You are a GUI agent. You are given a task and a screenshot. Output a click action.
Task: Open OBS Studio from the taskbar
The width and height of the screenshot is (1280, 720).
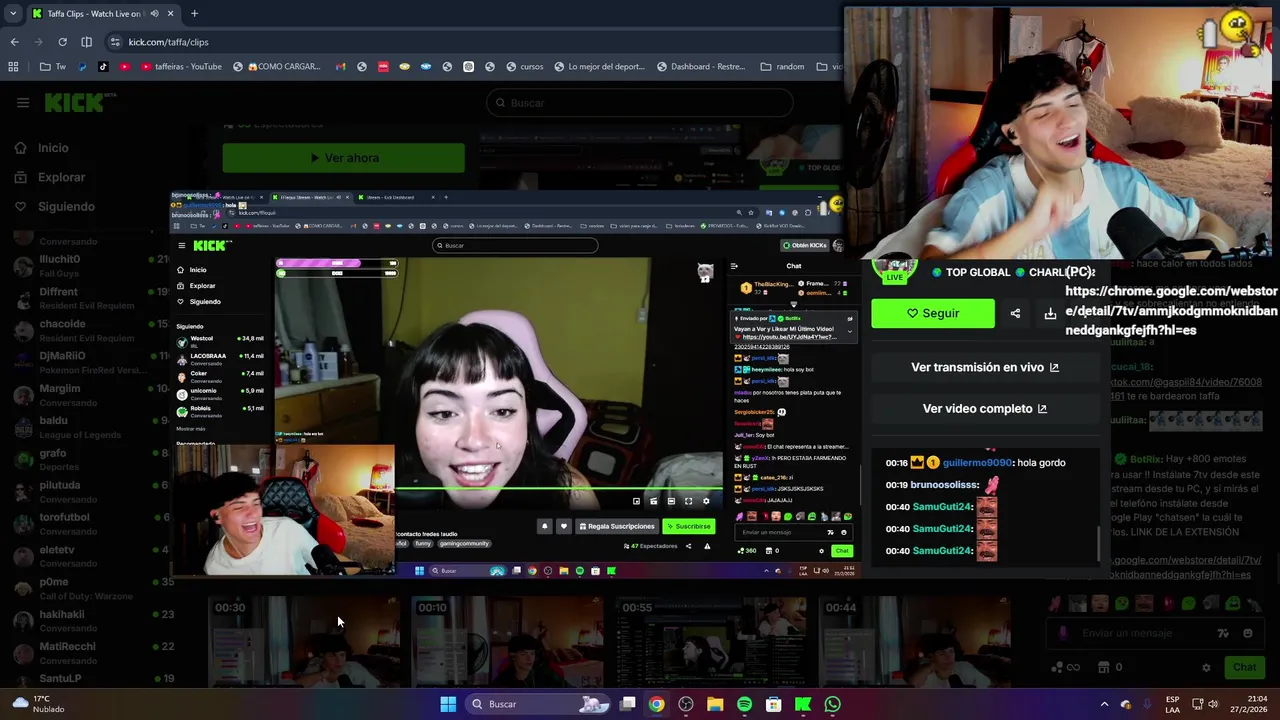686,704
